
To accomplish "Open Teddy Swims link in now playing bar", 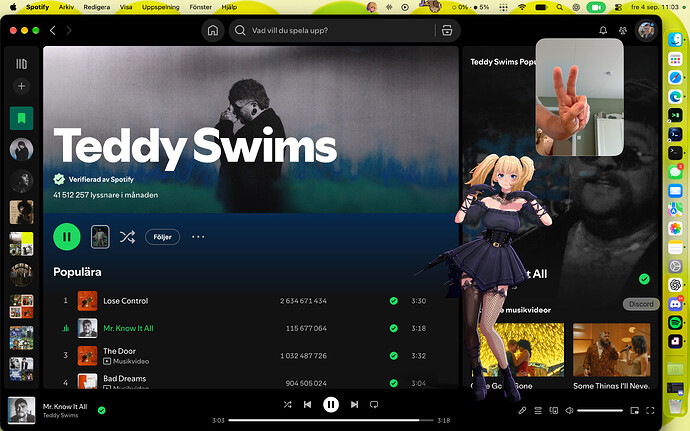I will pyautogui.click(x=60, y=415).
